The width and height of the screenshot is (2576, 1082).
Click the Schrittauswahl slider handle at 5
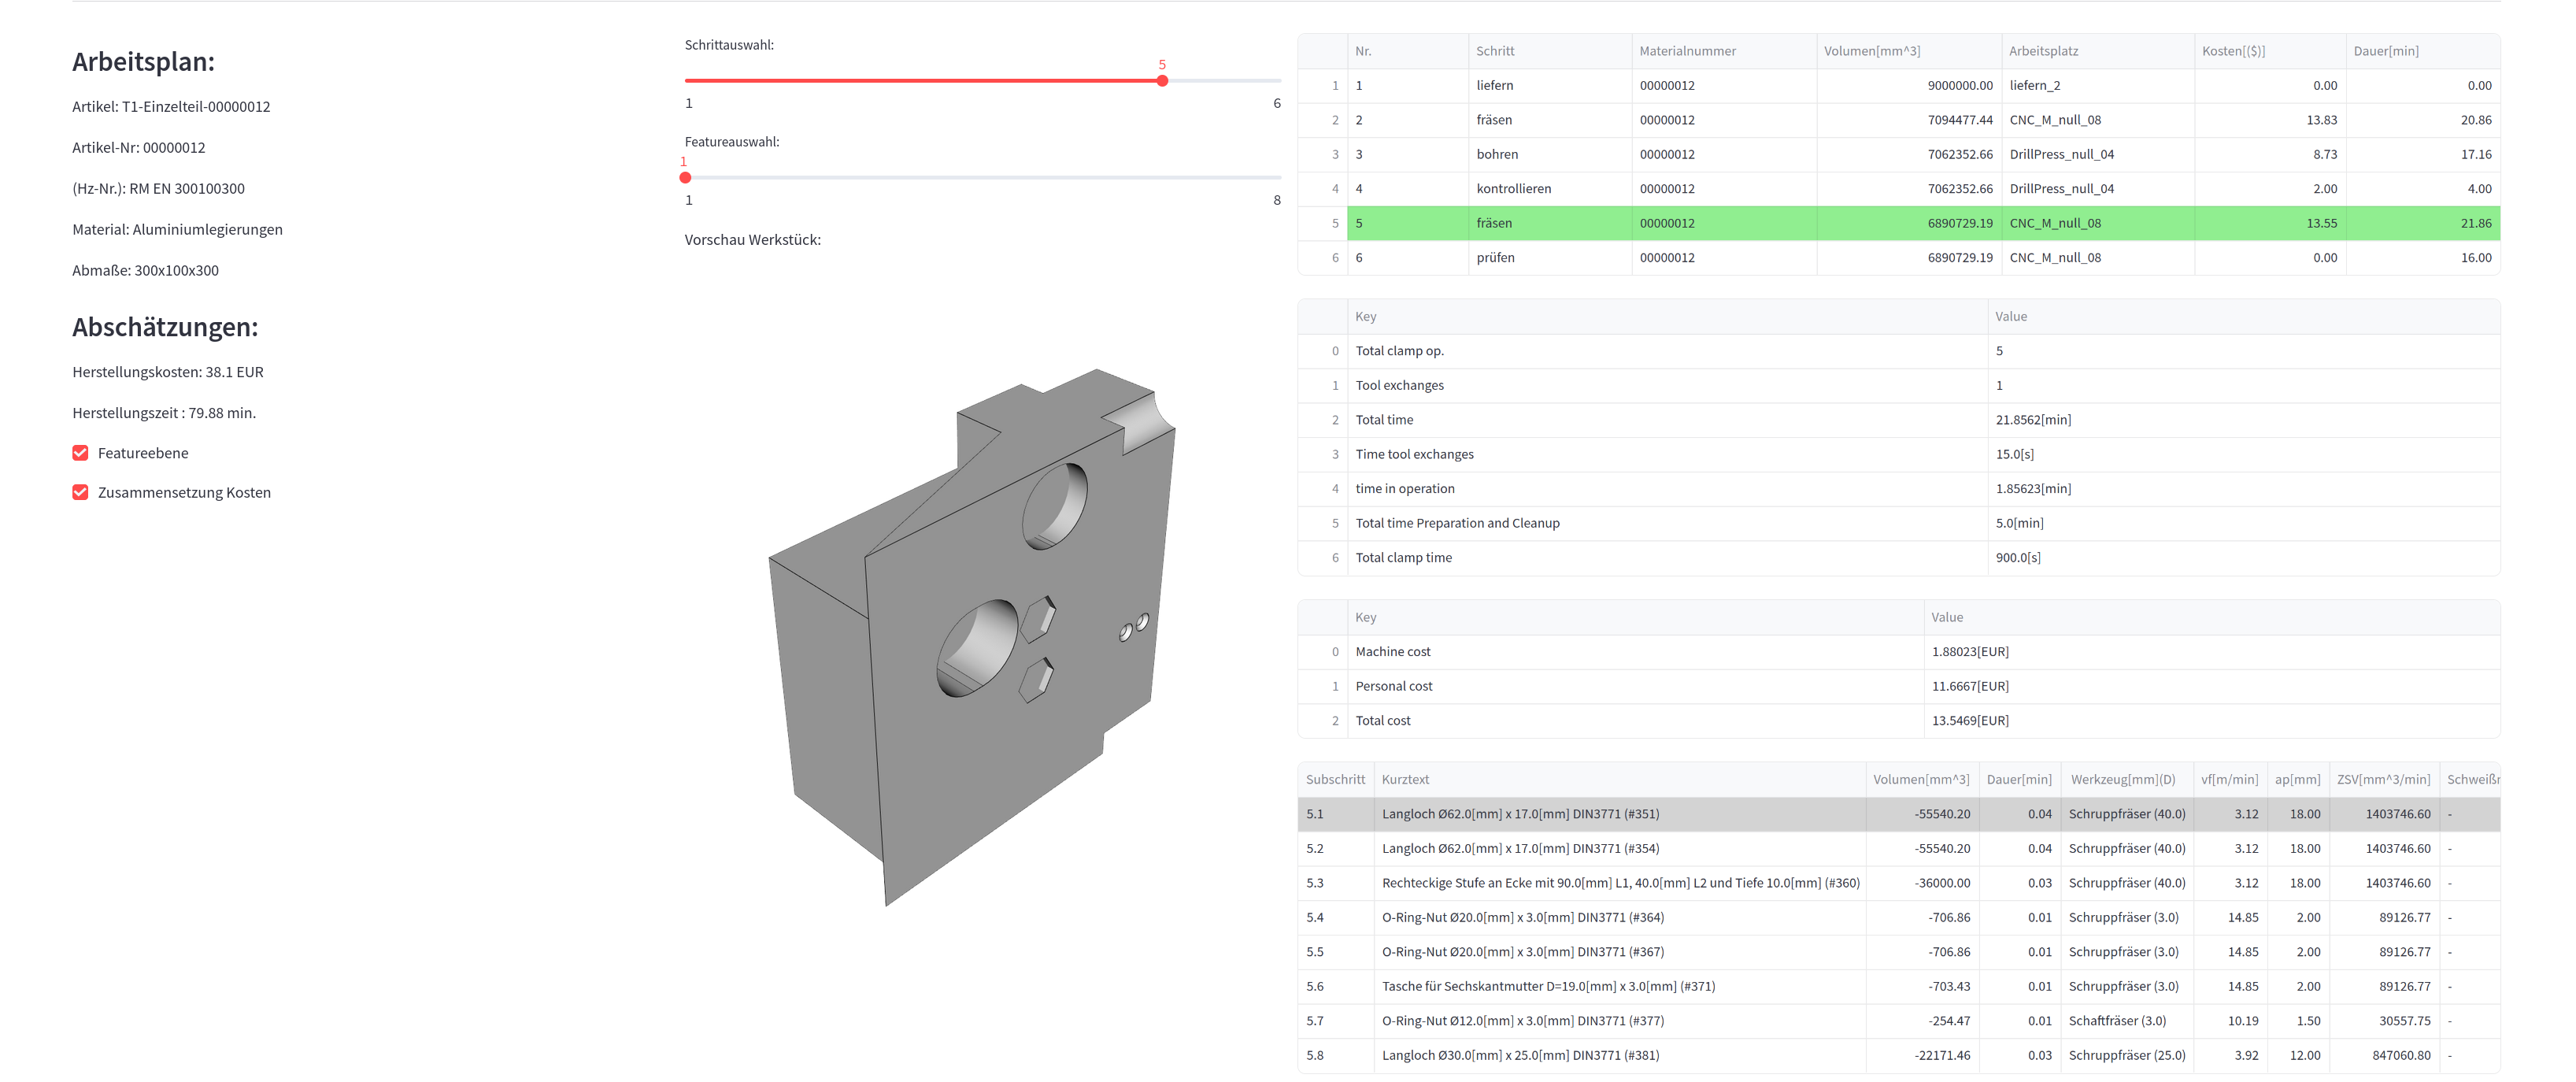pos(1162,81)
